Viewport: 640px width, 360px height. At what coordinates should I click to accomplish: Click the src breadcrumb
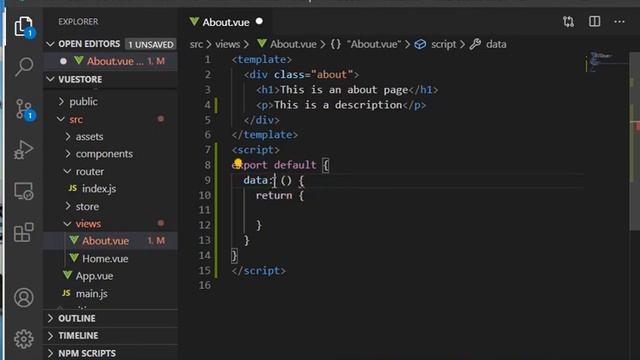[196, 44]
